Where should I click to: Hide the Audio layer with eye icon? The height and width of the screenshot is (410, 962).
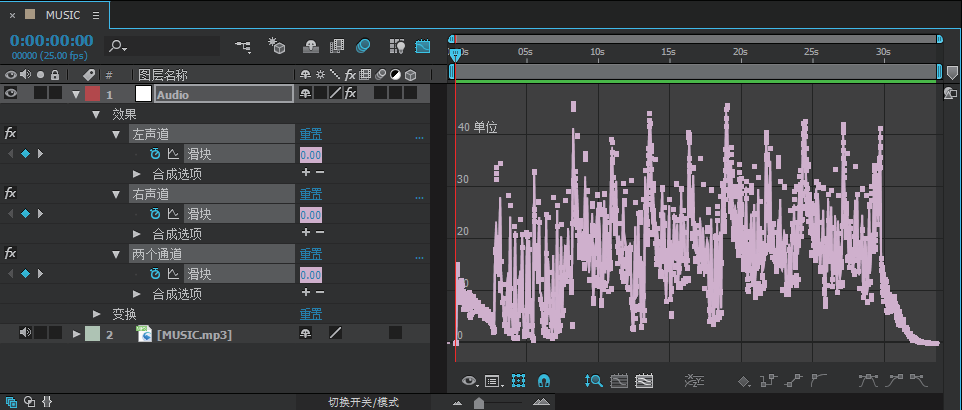10,93
